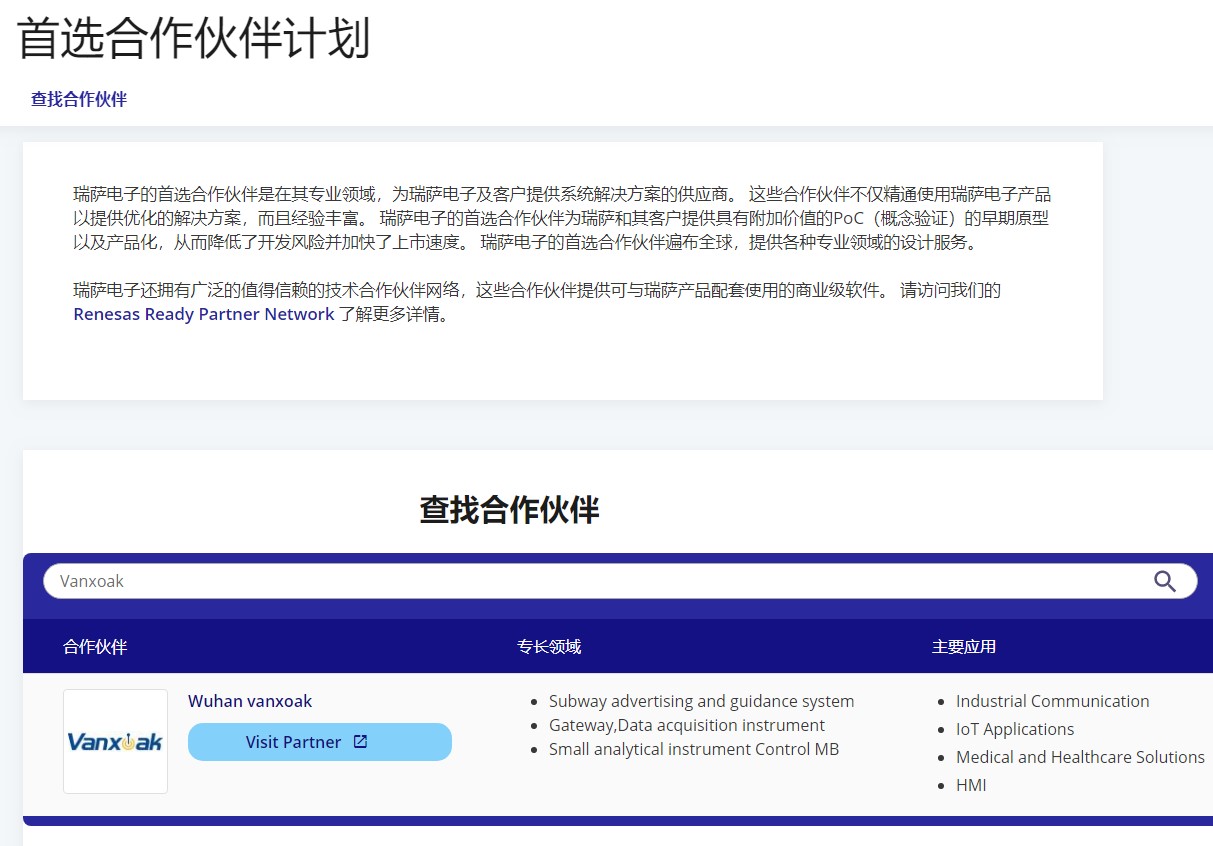1213x846 pixels.
Task: Click external link icon on Visit Partner
Action: (x=361, y=742)
